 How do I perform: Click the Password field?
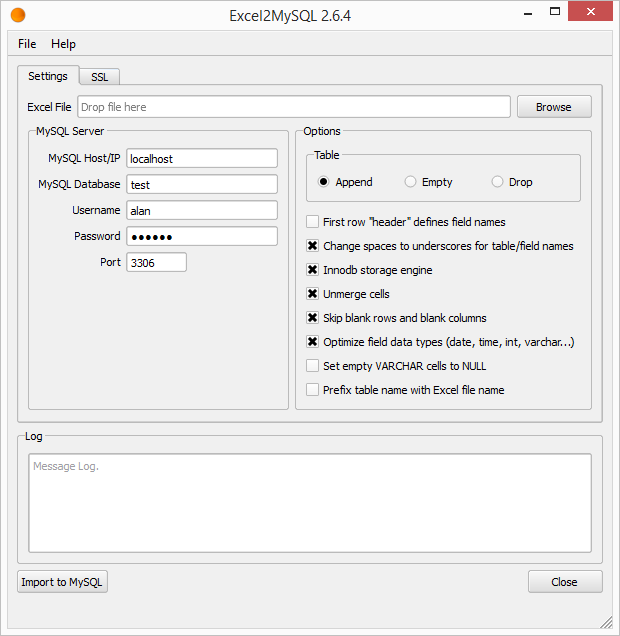(x=202, y=236)
